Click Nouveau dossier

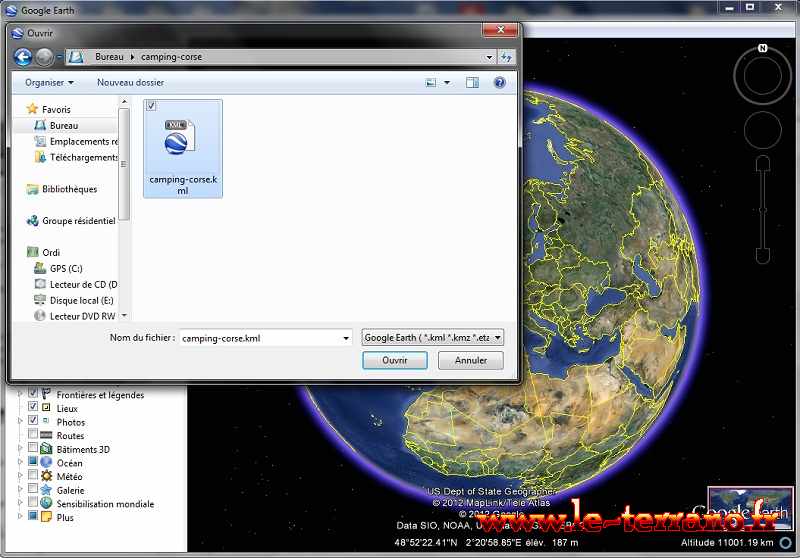[x=131, y=83]
